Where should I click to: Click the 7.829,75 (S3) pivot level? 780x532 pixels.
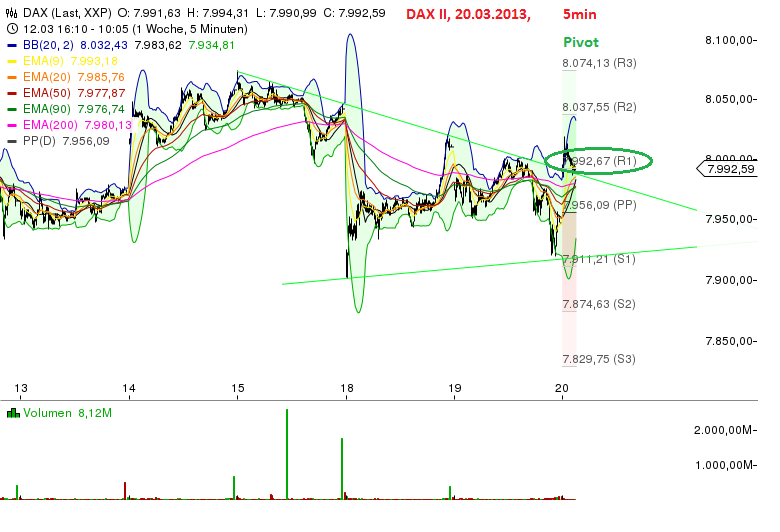coord(599,359)
